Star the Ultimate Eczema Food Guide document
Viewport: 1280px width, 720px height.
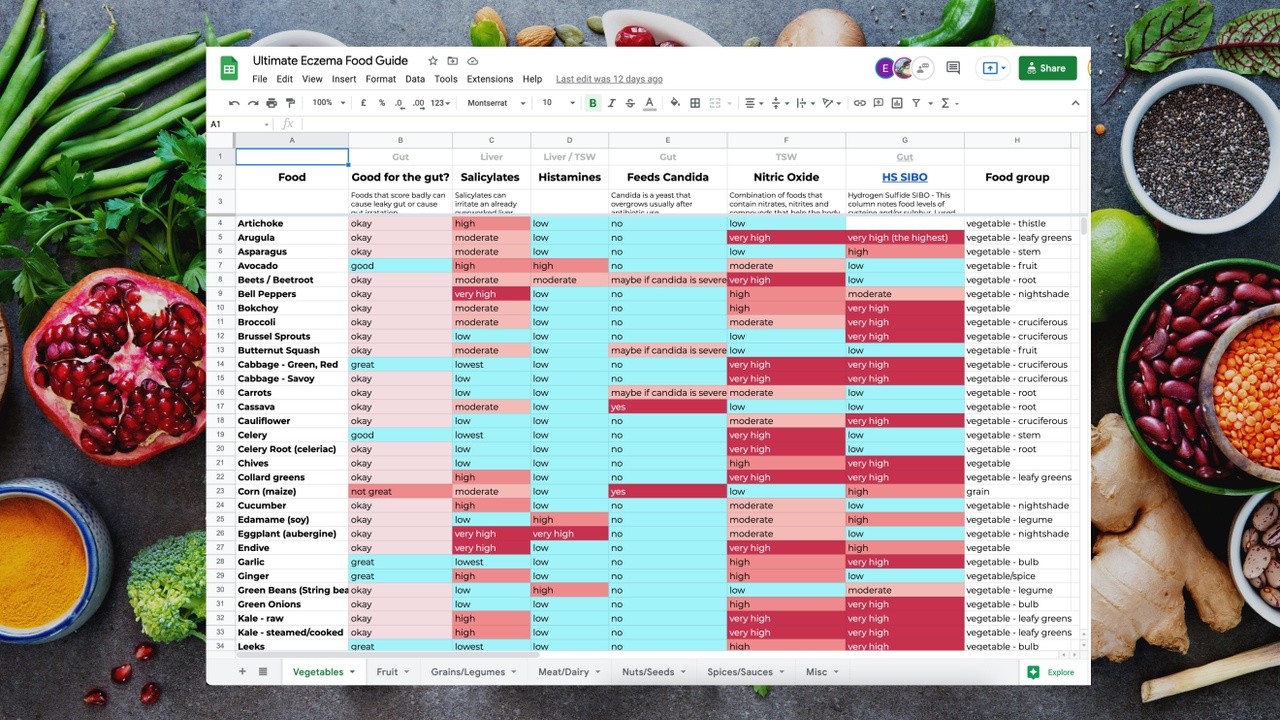(x=433, y=61)
